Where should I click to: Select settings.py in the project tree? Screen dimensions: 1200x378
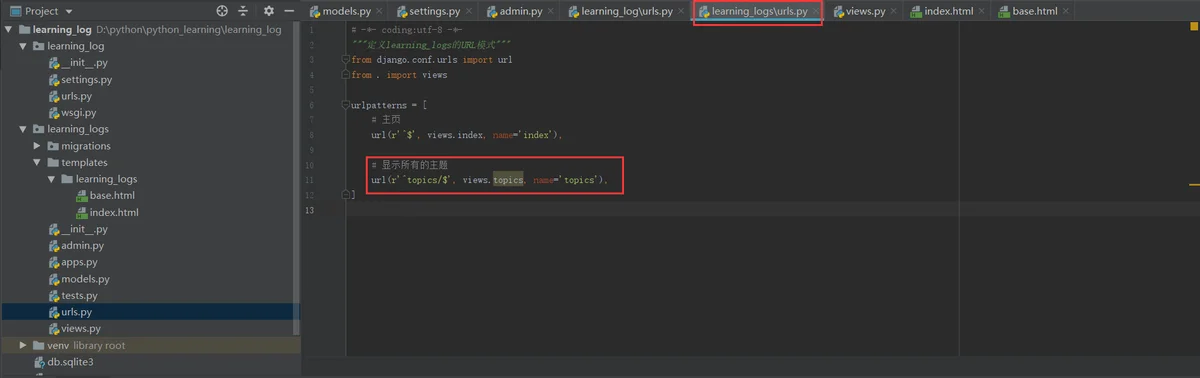pyautogui.click(x=79, y=79)
